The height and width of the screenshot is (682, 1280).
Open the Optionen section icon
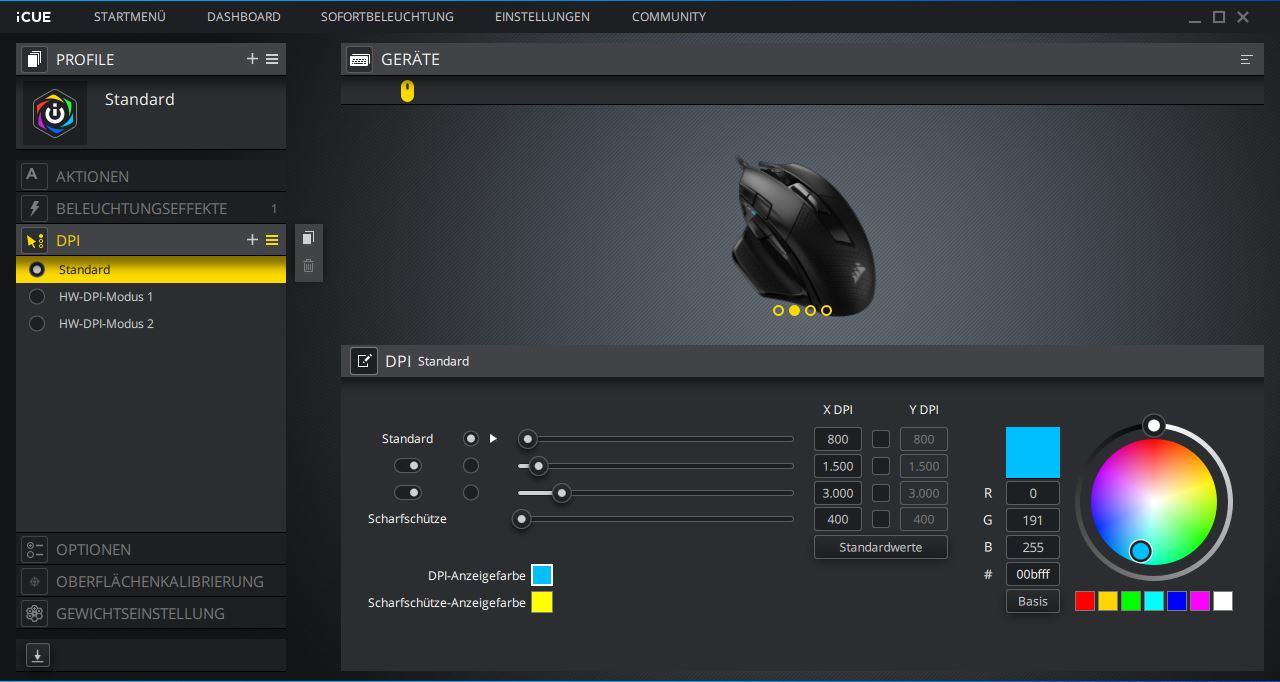click(x=34, y=549)
